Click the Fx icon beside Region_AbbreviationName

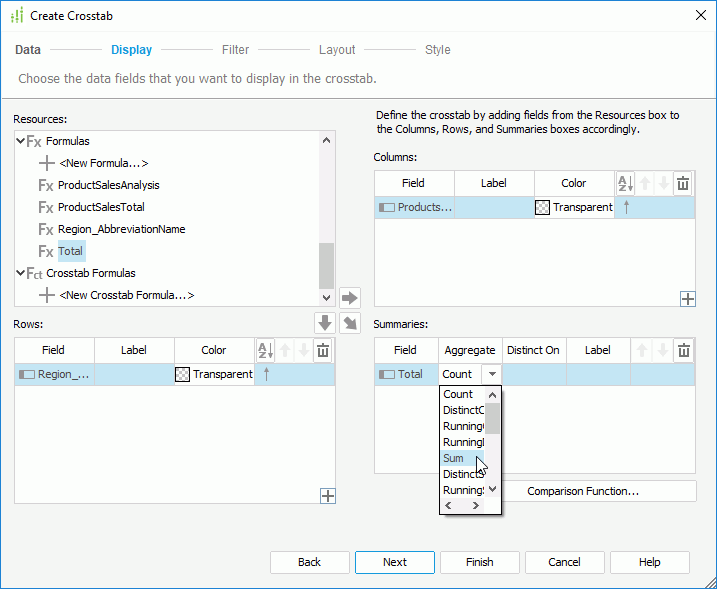point(46,229)
